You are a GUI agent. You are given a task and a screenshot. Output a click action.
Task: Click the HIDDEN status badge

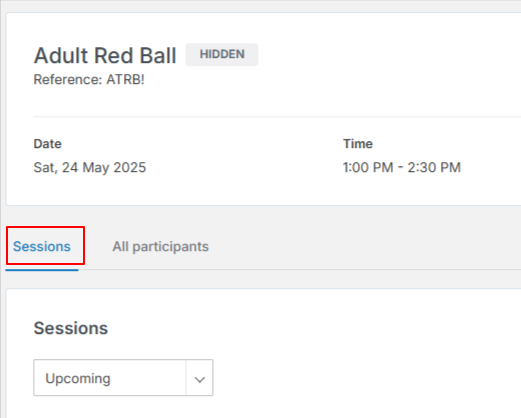point(222,54)
